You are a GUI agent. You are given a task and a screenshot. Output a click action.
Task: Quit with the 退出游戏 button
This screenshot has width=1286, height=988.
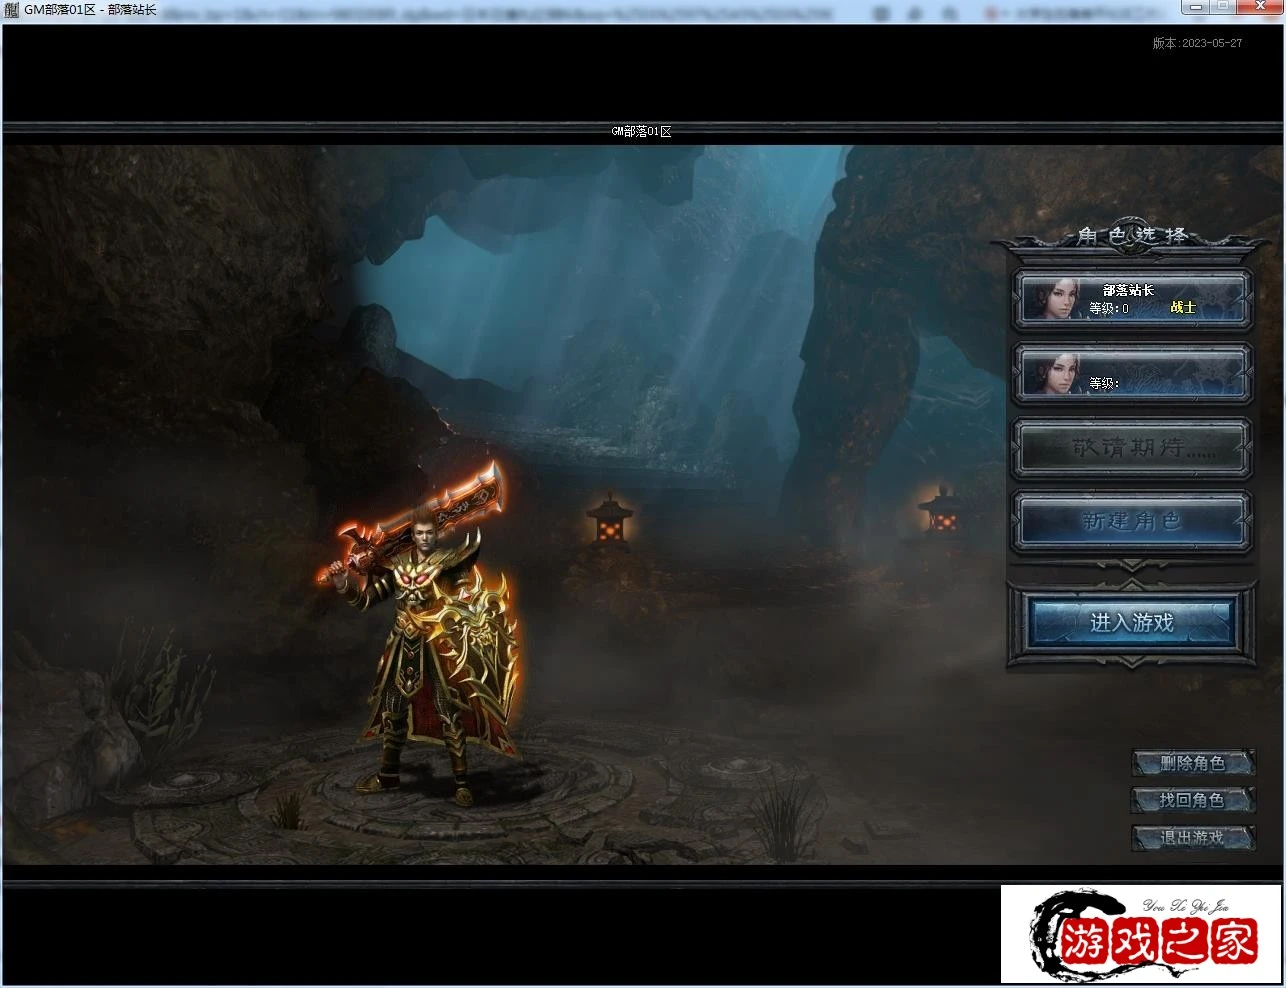point(1193,838)
